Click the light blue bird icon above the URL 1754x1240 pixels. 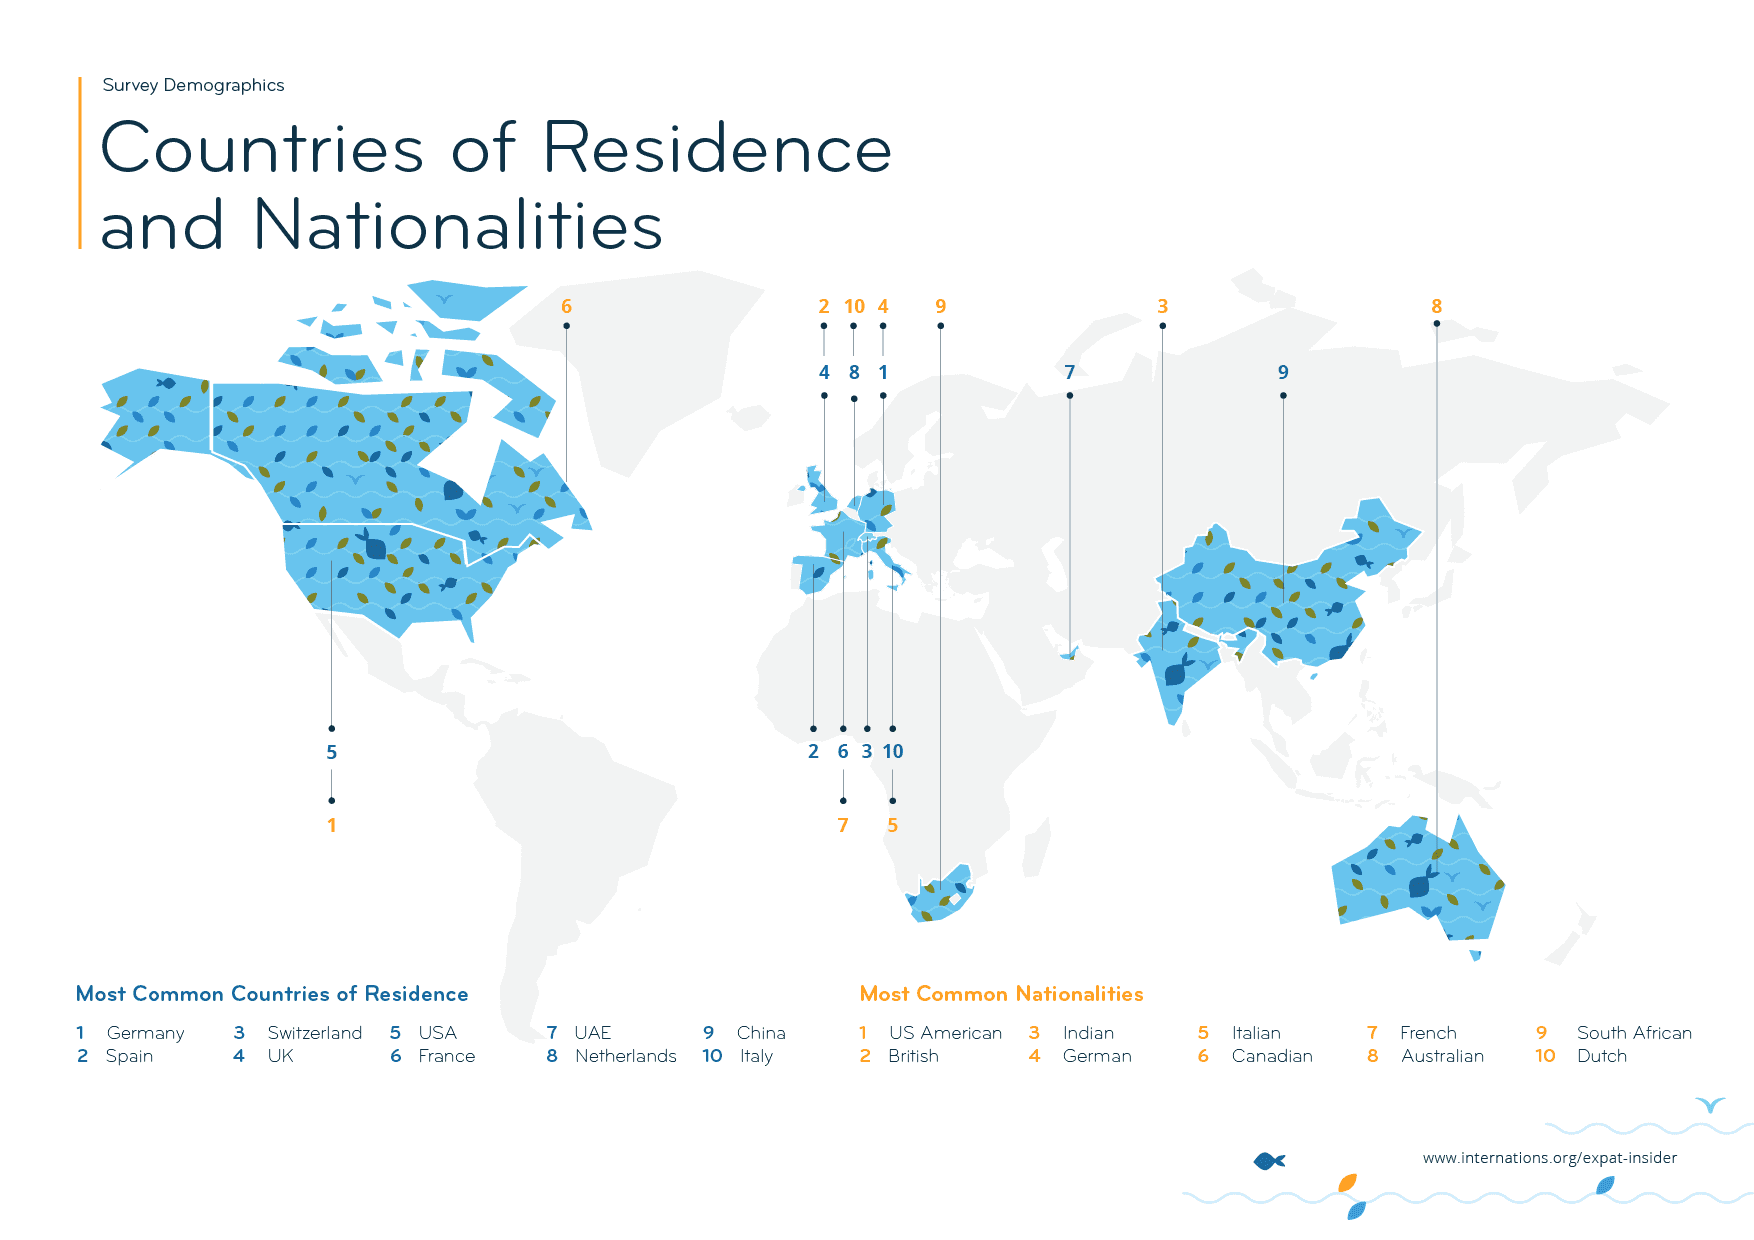click(x=1710, y=1105)
